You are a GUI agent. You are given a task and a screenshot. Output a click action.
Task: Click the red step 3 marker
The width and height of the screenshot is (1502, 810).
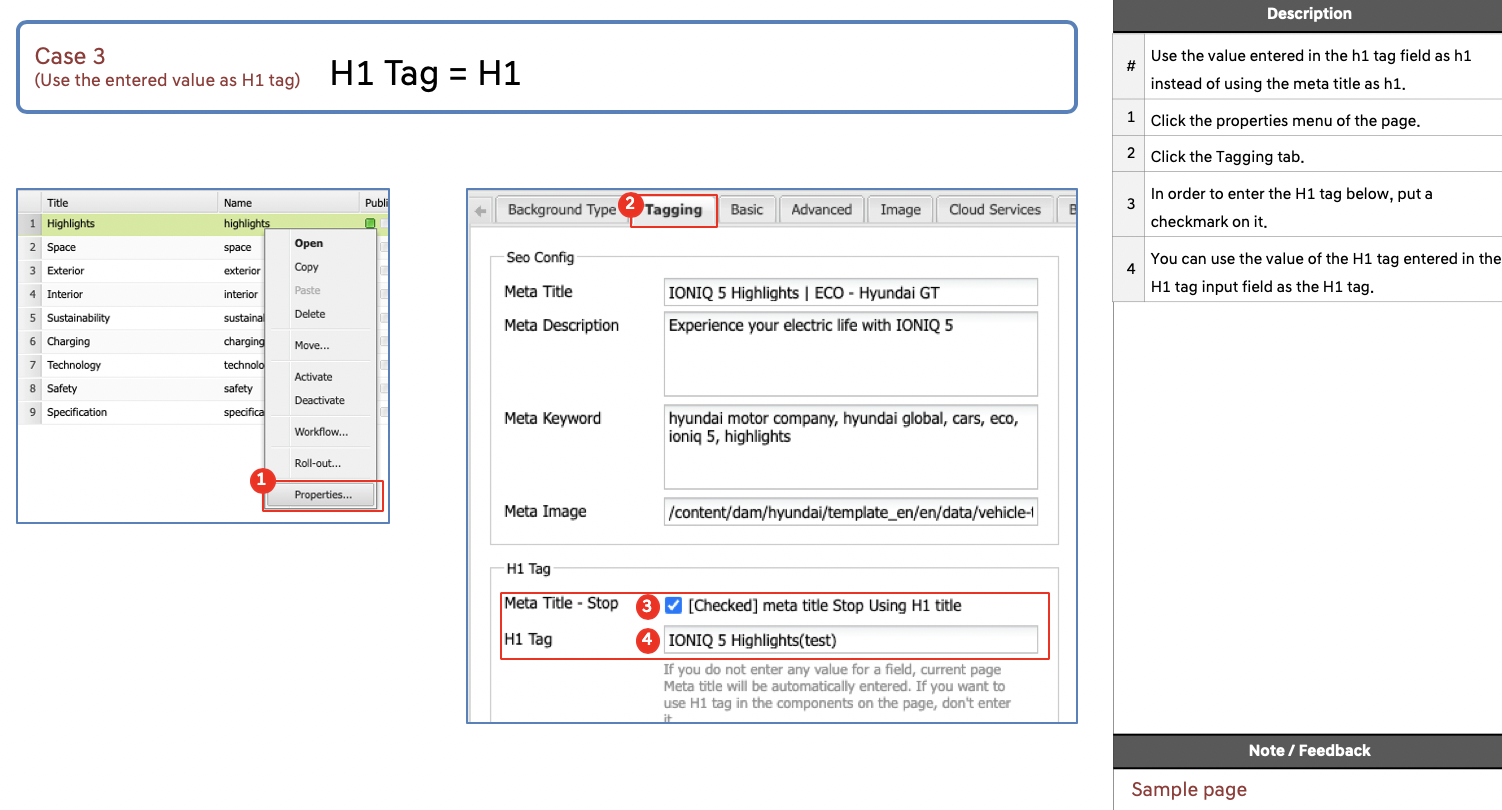647,606
